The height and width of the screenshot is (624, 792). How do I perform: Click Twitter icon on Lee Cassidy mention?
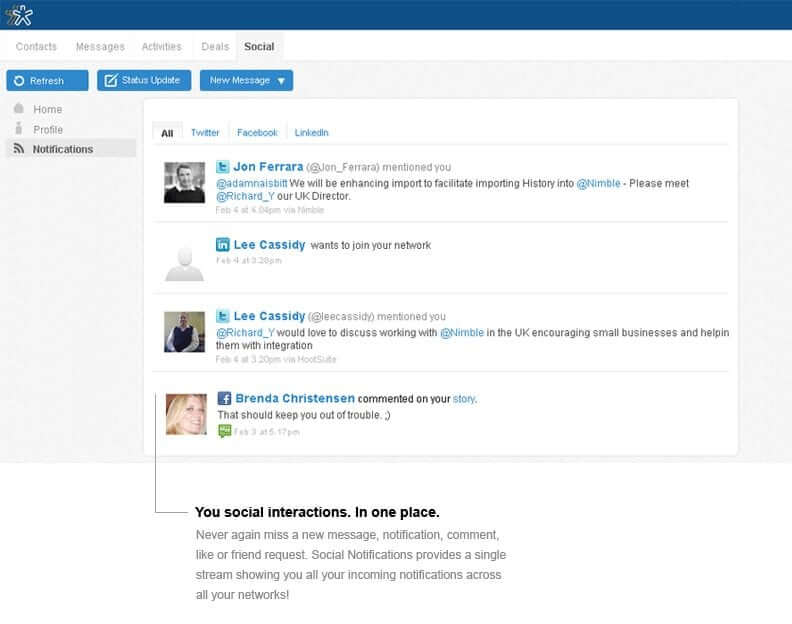click(224, 316)
